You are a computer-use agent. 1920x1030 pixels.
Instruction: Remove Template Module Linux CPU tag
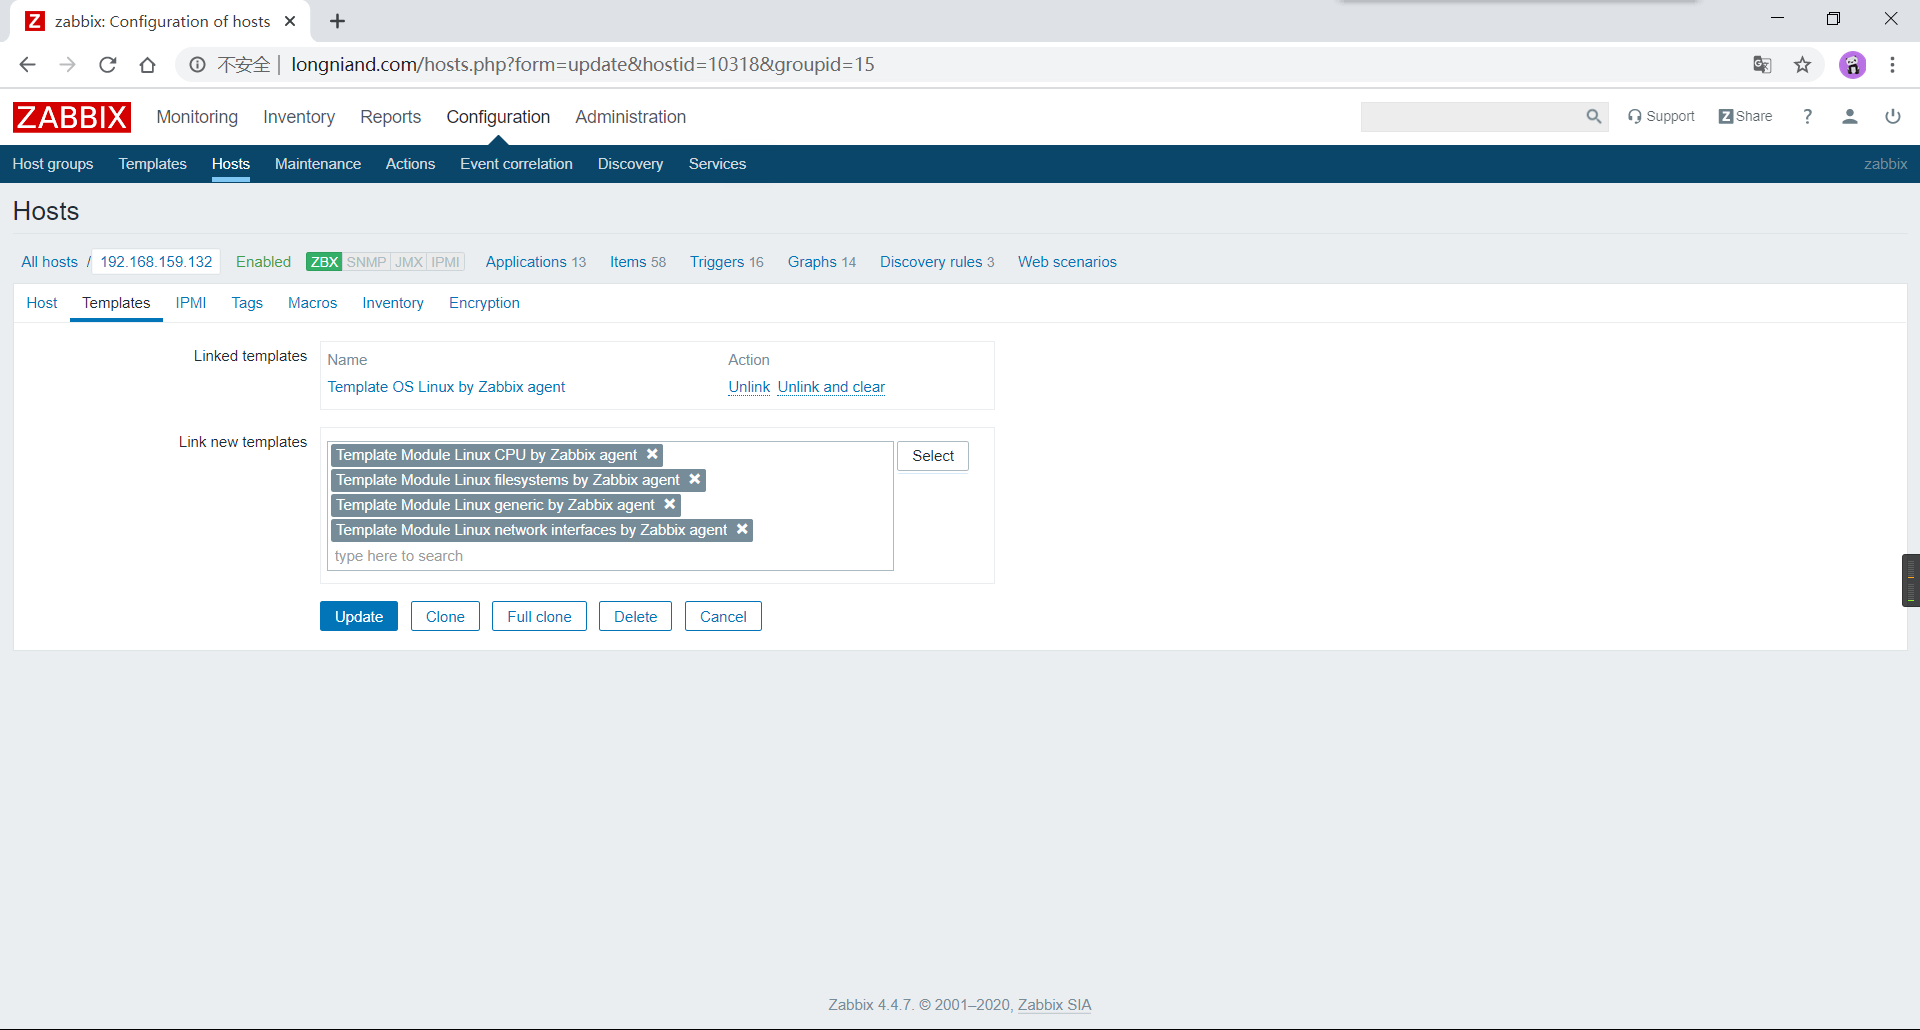(x=652, y=454)
